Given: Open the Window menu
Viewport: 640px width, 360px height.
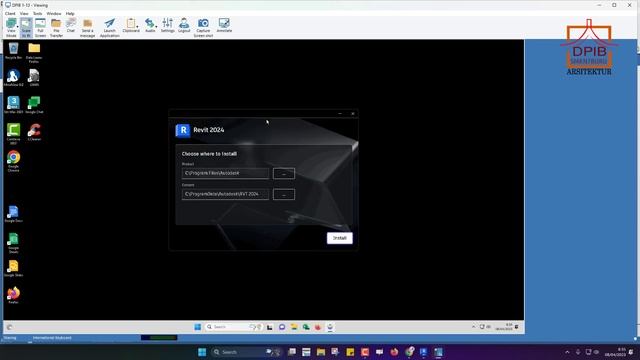Looking at the screenshot, I should (54, 13).
